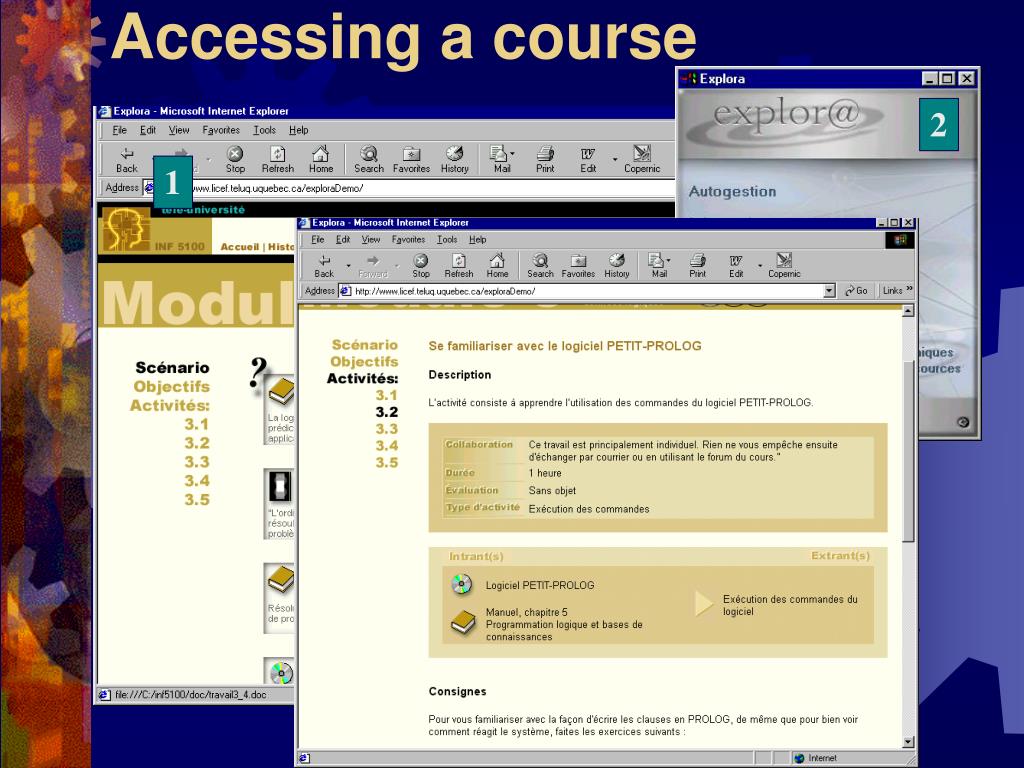Click Accueil link in rear window header
Image resolution: width=1024 pixels, height=768 pixels.
tap(240, 247)
